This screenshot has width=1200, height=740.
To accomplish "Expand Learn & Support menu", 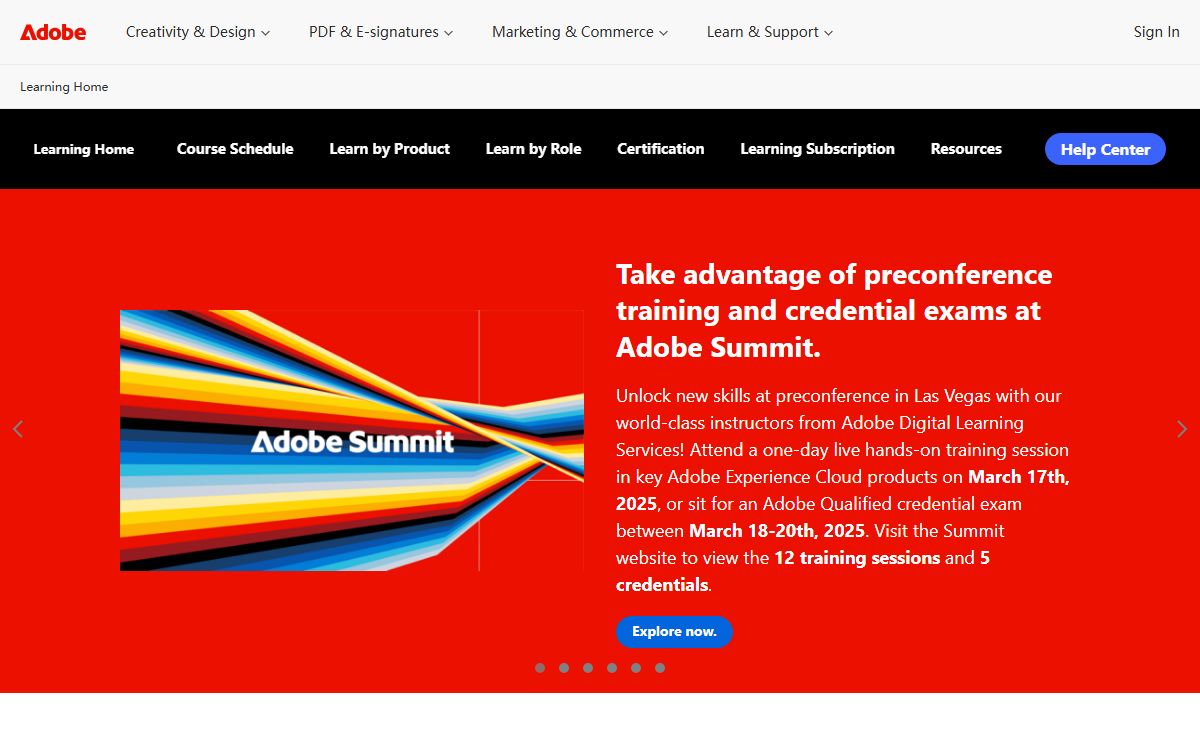I will coord(770,32).
